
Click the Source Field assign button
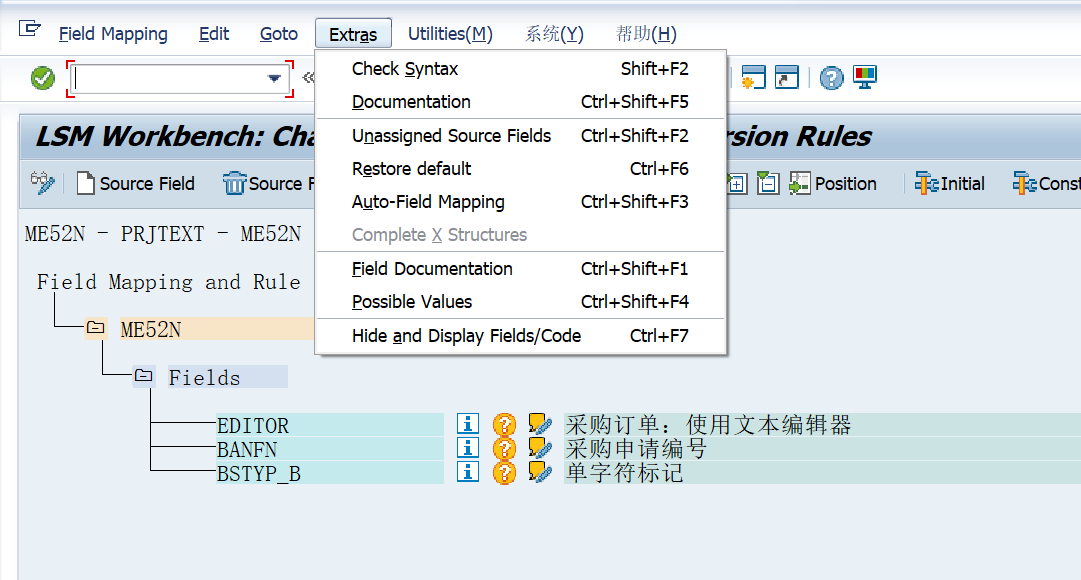[x=136, y=183]
